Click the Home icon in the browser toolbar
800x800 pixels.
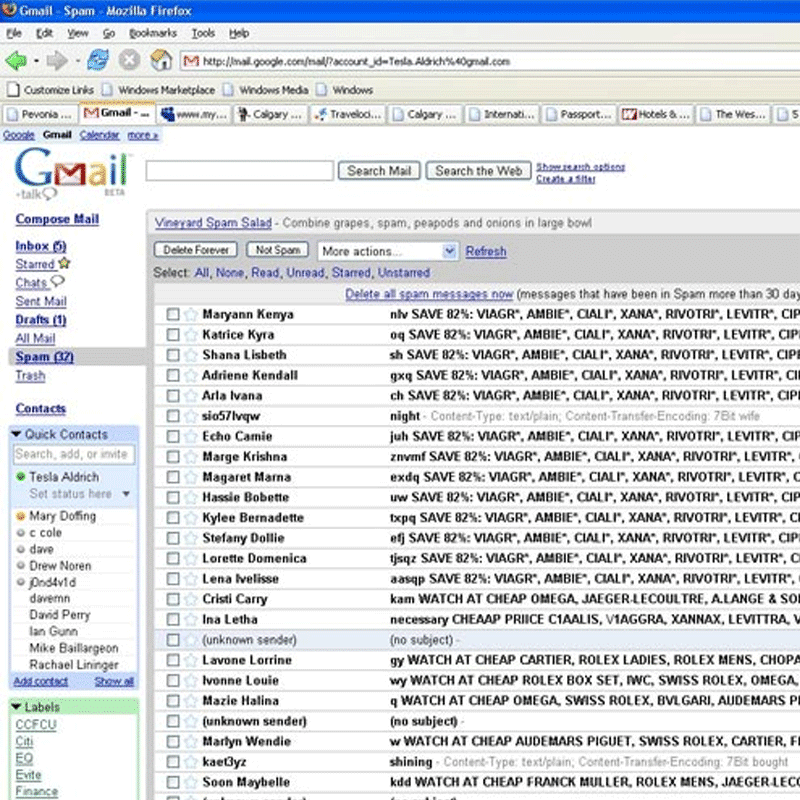coord(160,61)
